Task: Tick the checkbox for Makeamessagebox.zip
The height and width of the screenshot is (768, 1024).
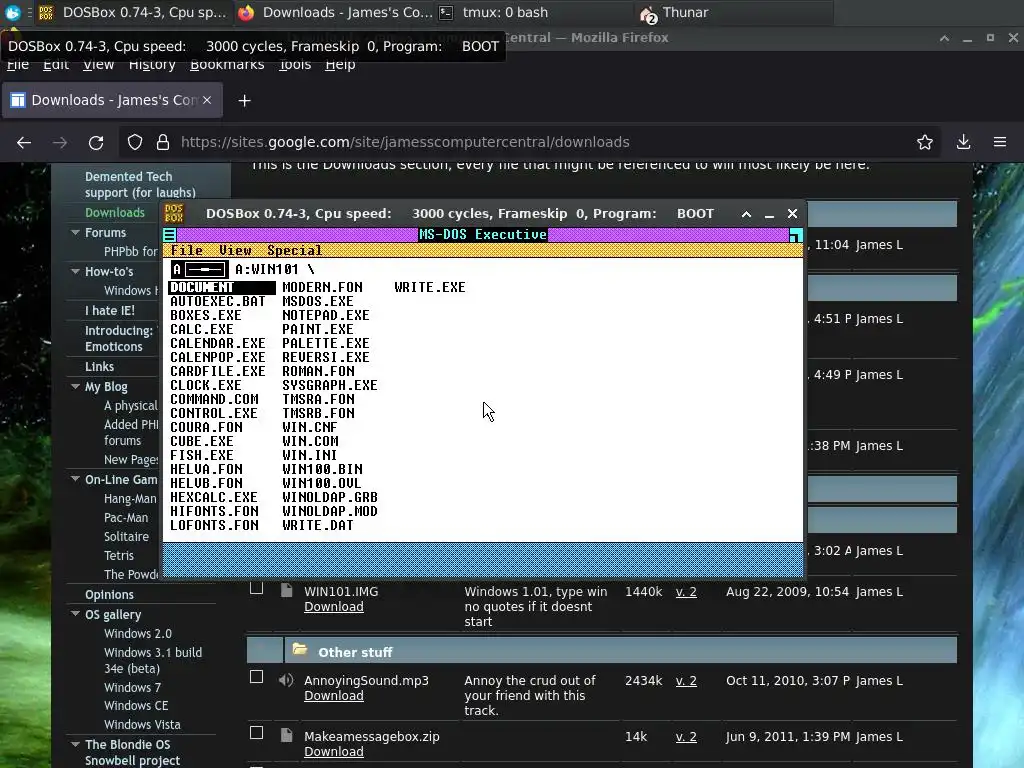Action: (257, 733)
